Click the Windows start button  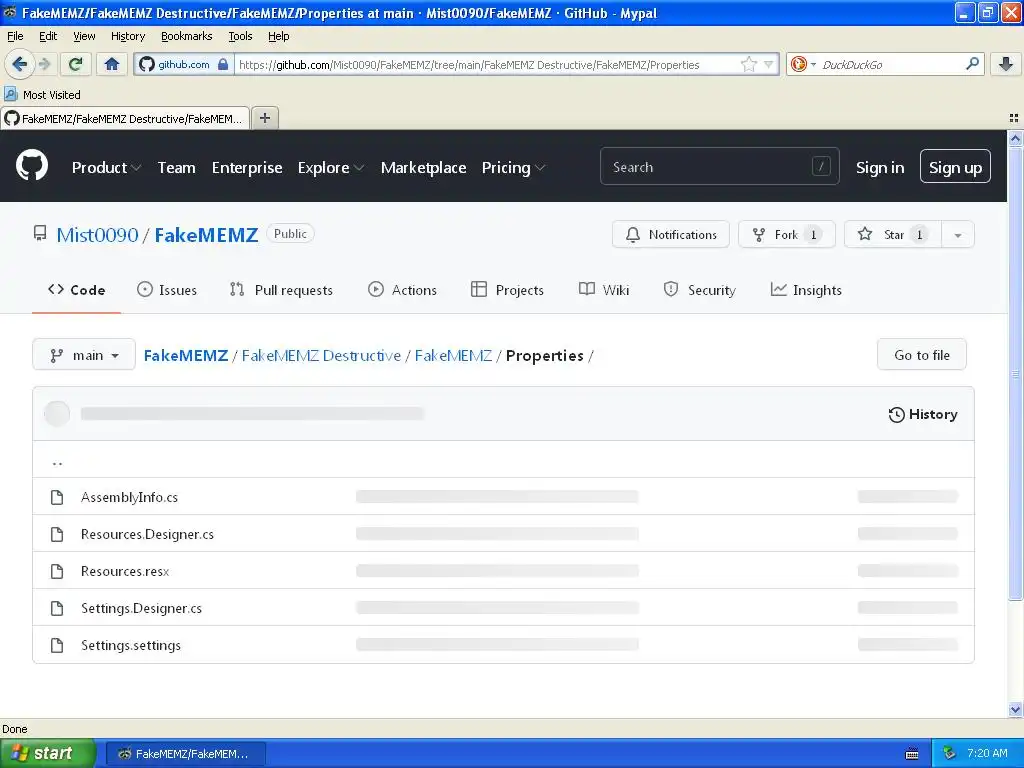pyautogui.click(x=48, y=754)
